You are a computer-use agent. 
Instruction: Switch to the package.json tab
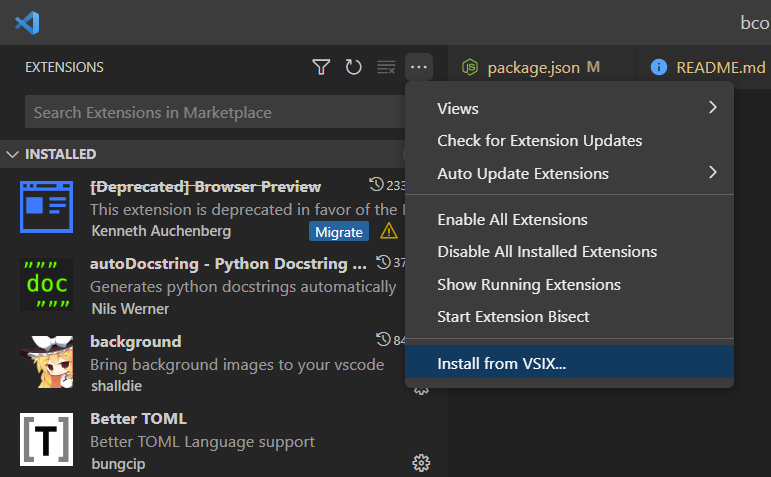coord(541,67)
